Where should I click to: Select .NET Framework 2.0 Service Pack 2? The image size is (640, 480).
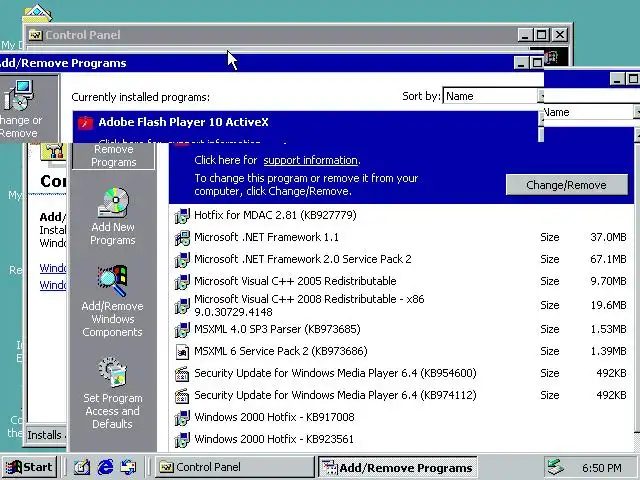pyautogui.click(x=402, y=259)
